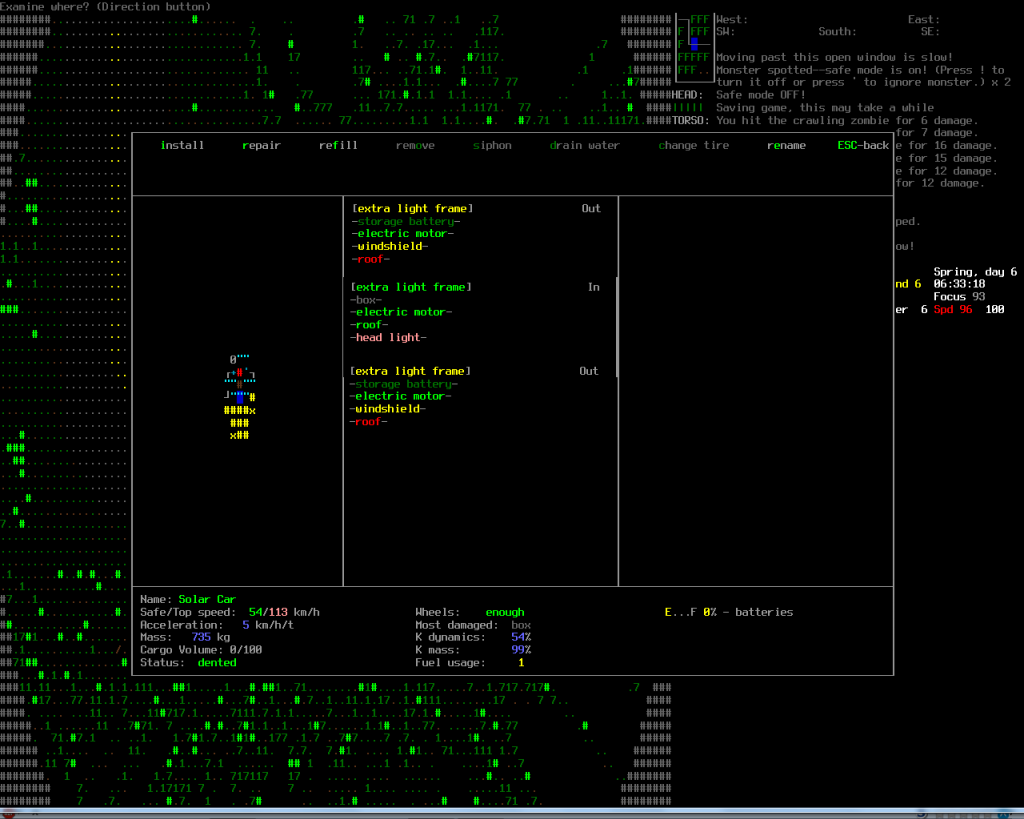Click the open window is slow message

(834, 57)
